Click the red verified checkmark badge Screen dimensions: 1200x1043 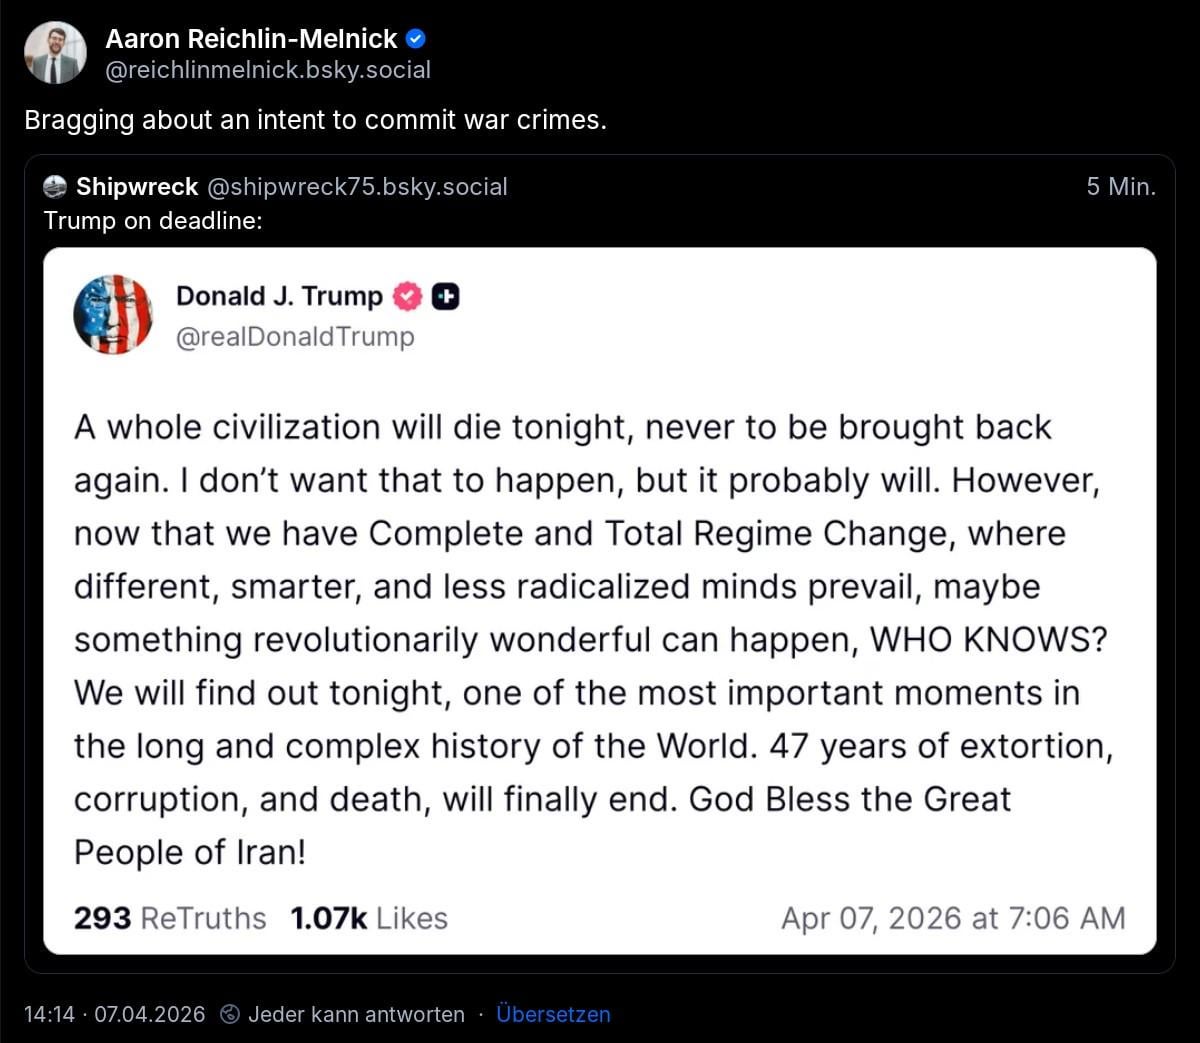coord(406,296)
